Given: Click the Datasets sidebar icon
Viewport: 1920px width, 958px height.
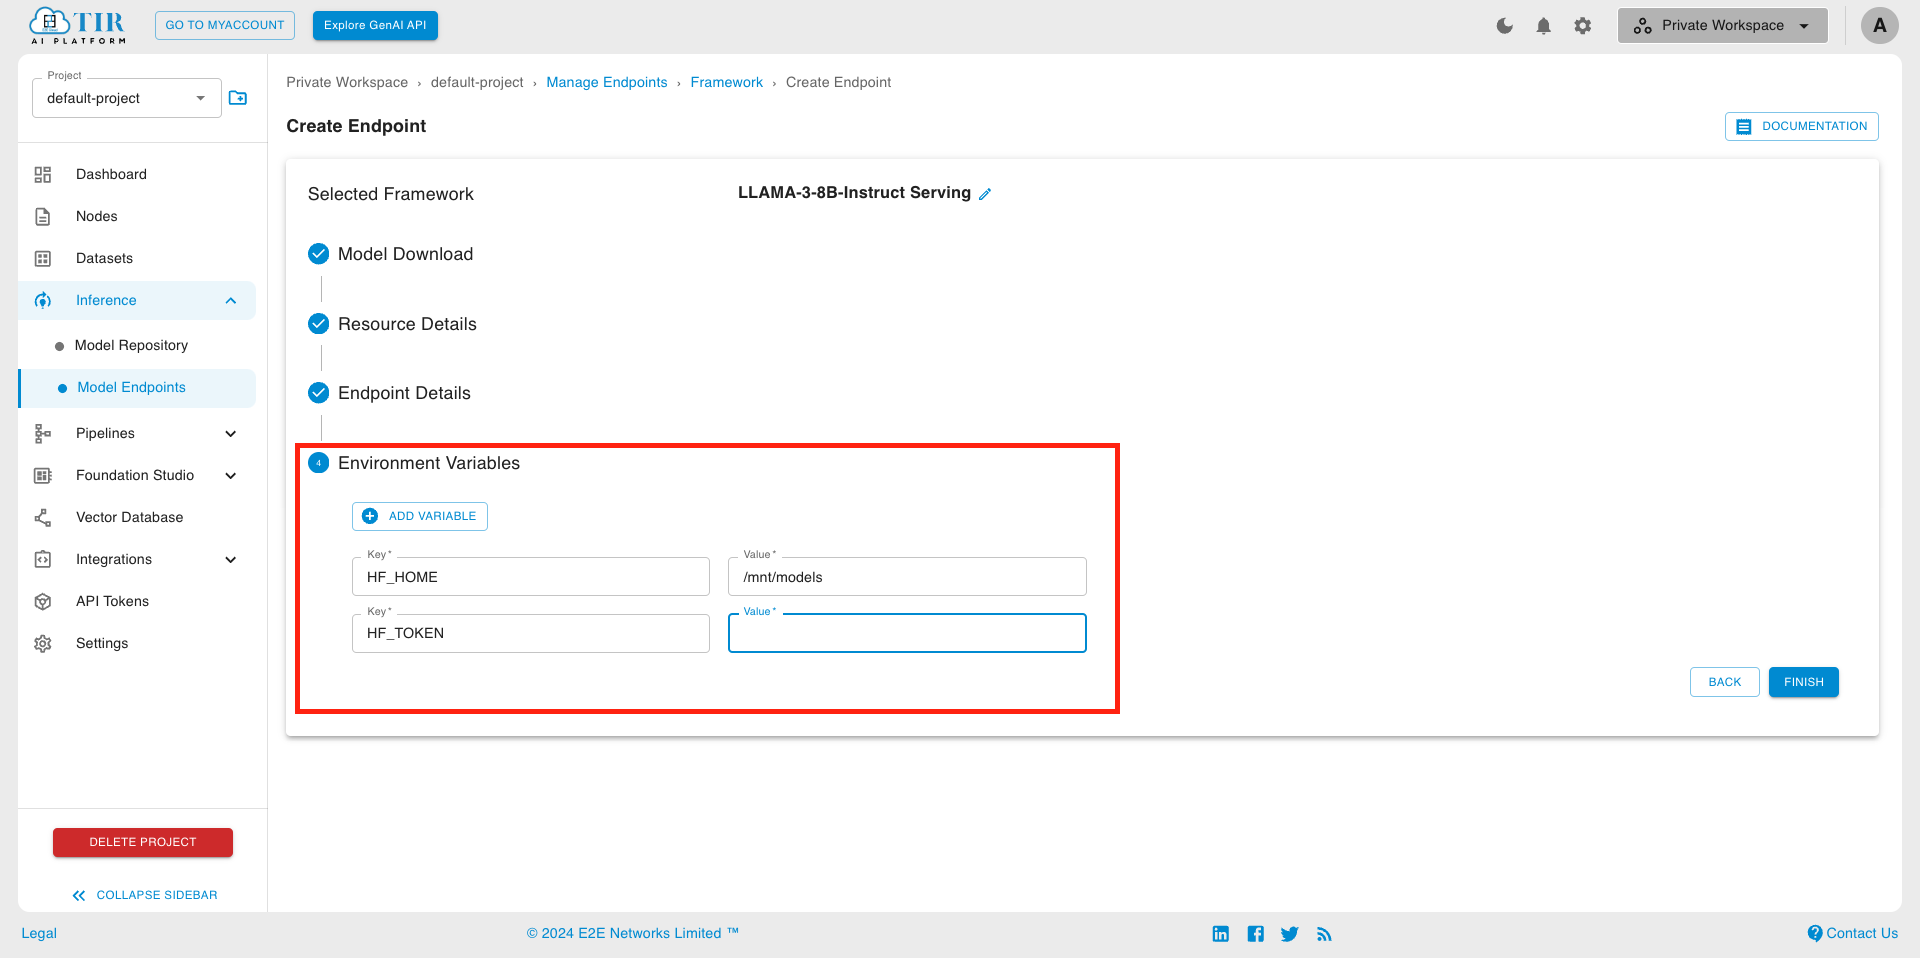Looking at the screenshot, I should coord(43,259).
